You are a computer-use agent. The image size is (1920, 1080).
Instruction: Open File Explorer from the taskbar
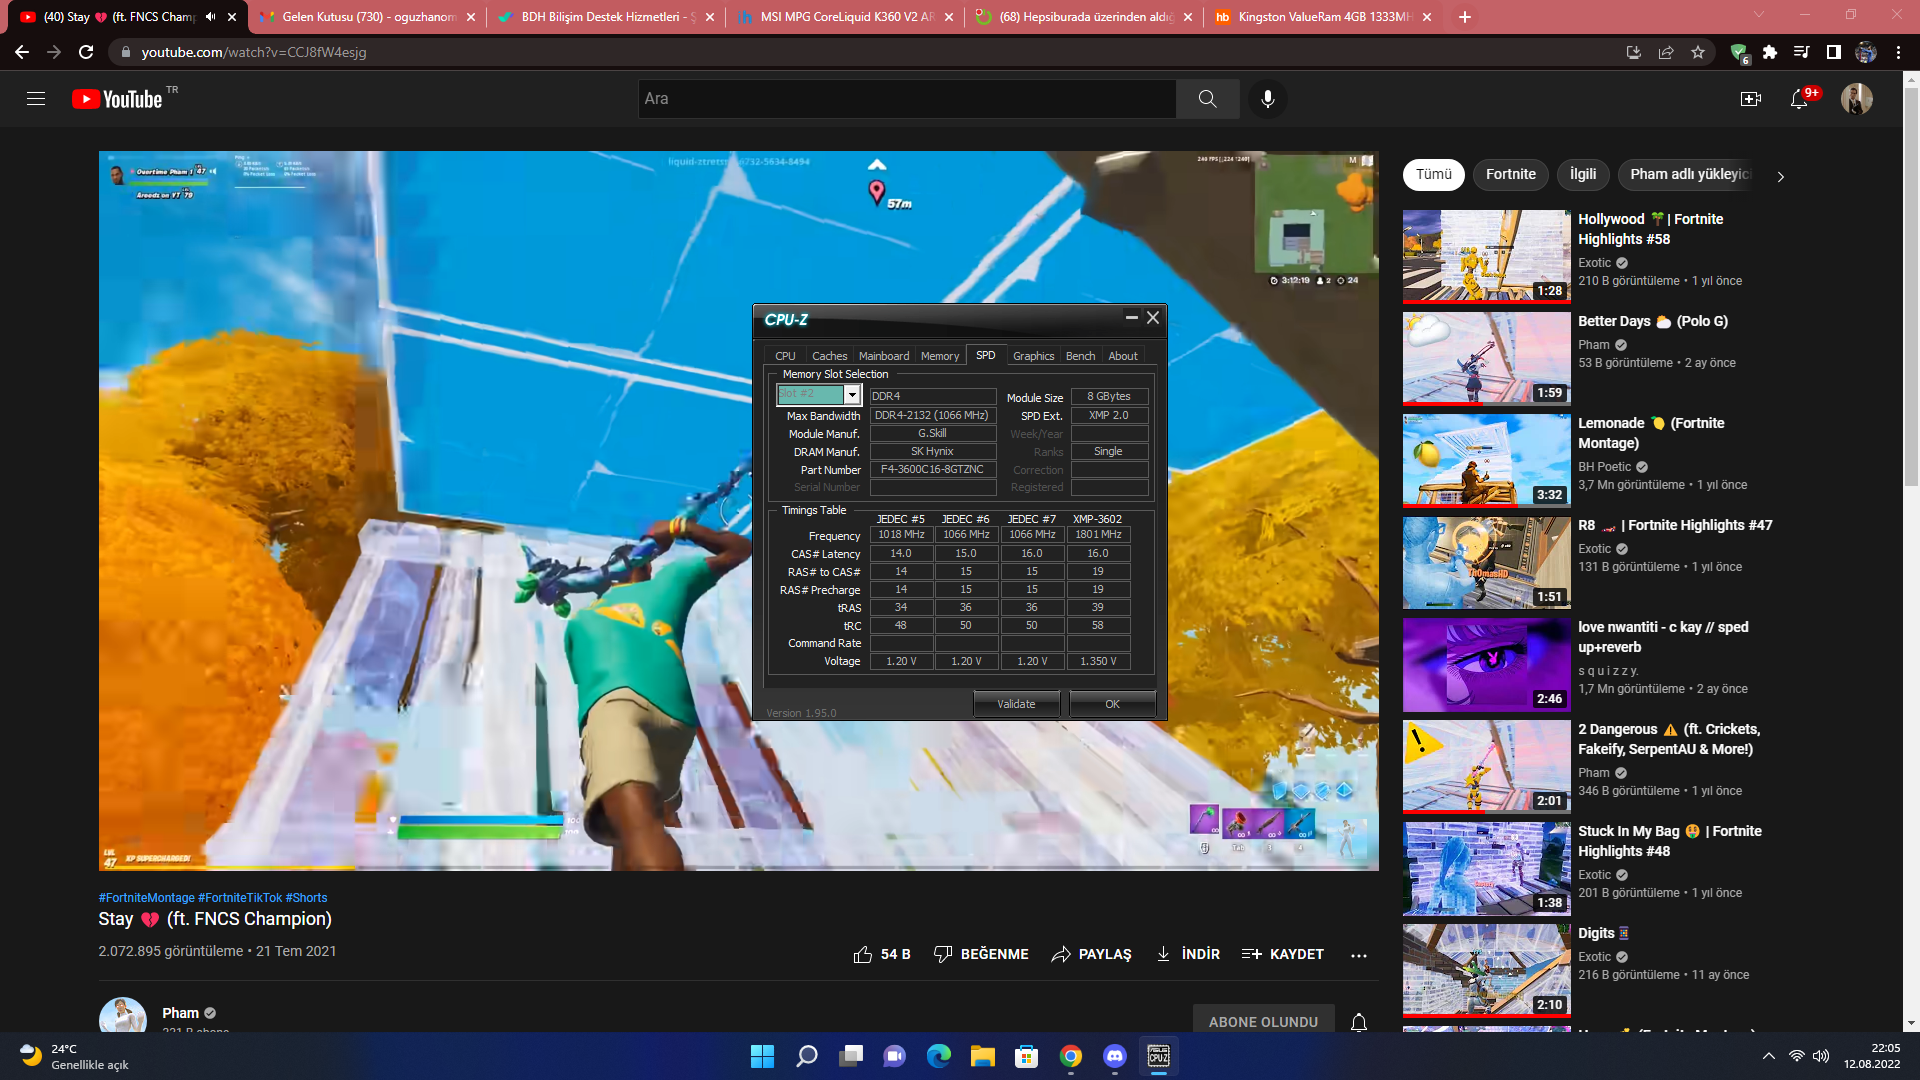point(982,1056)
